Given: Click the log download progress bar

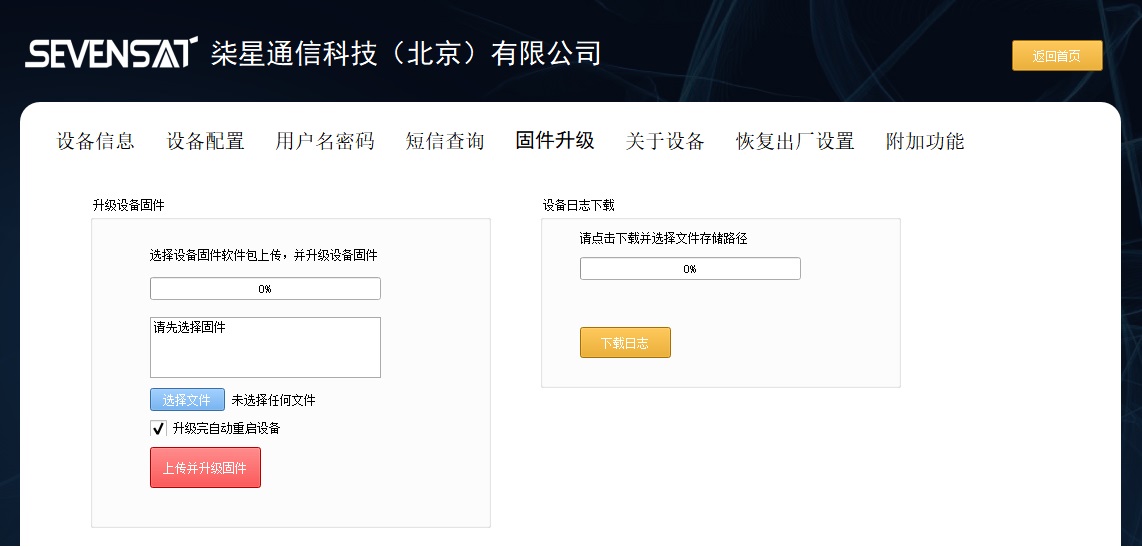Looking at the screenshot, I should (x=690, y=269).
